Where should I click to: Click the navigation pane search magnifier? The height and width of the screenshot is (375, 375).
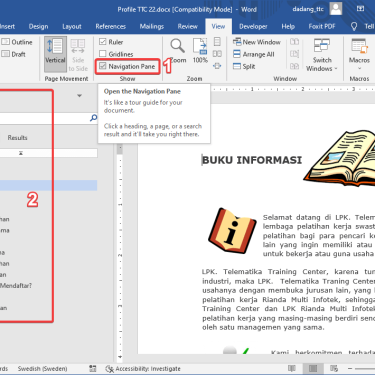click(x=94, y=118)
